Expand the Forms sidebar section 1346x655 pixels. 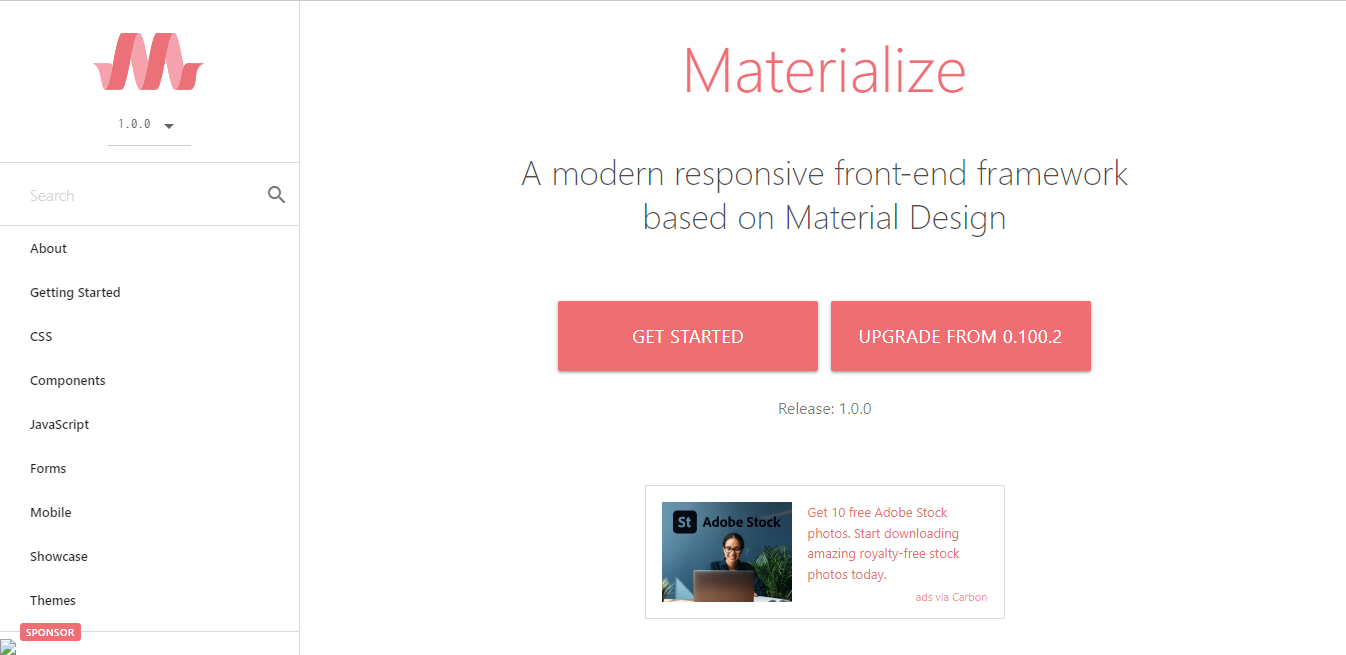tap(149, 468)
